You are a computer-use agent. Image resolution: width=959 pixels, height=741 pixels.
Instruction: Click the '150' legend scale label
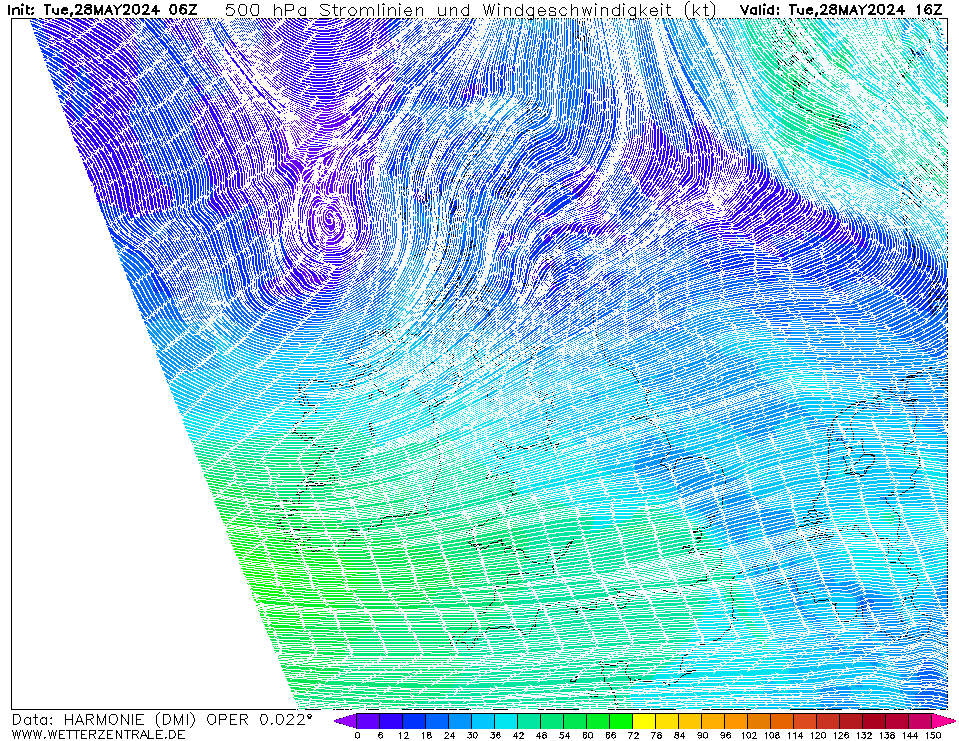click(932, 735)
